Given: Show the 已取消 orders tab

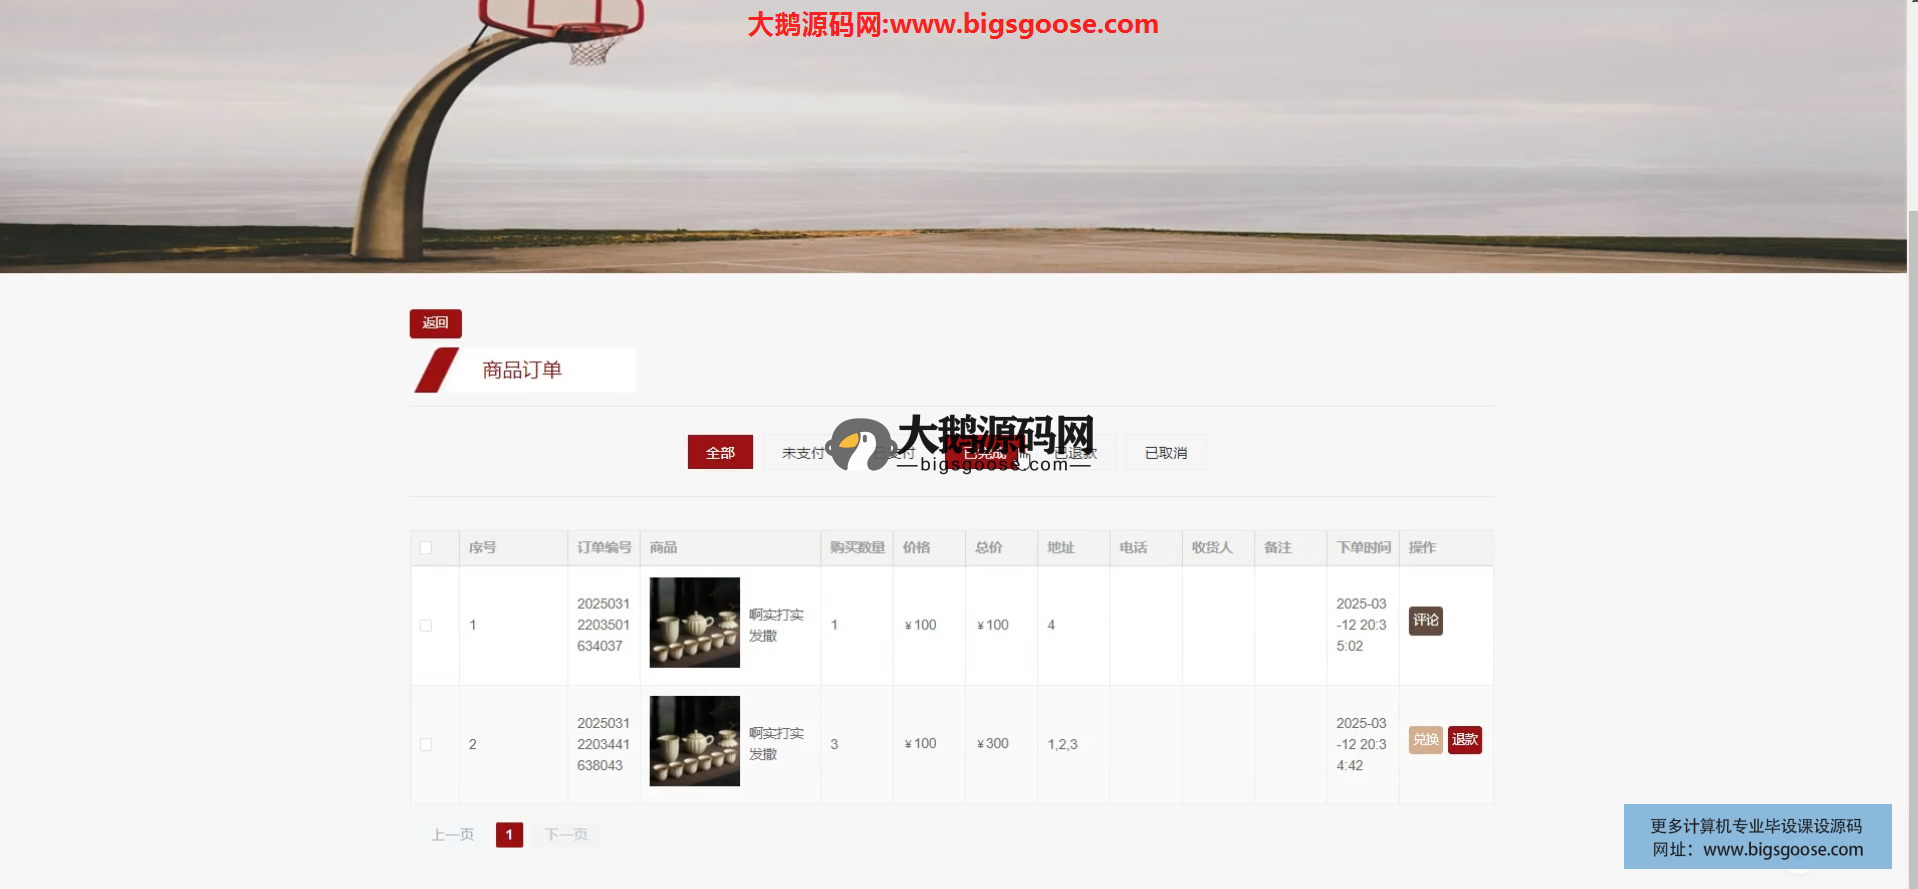Looking at the screenshot, I should [1165, 453].
